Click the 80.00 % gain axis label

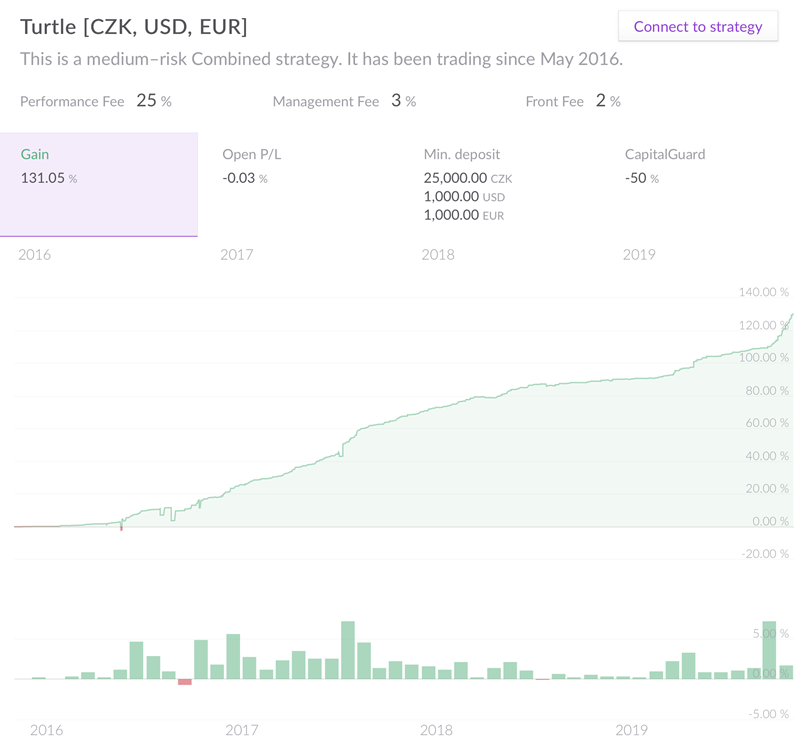tap(767, 390)
